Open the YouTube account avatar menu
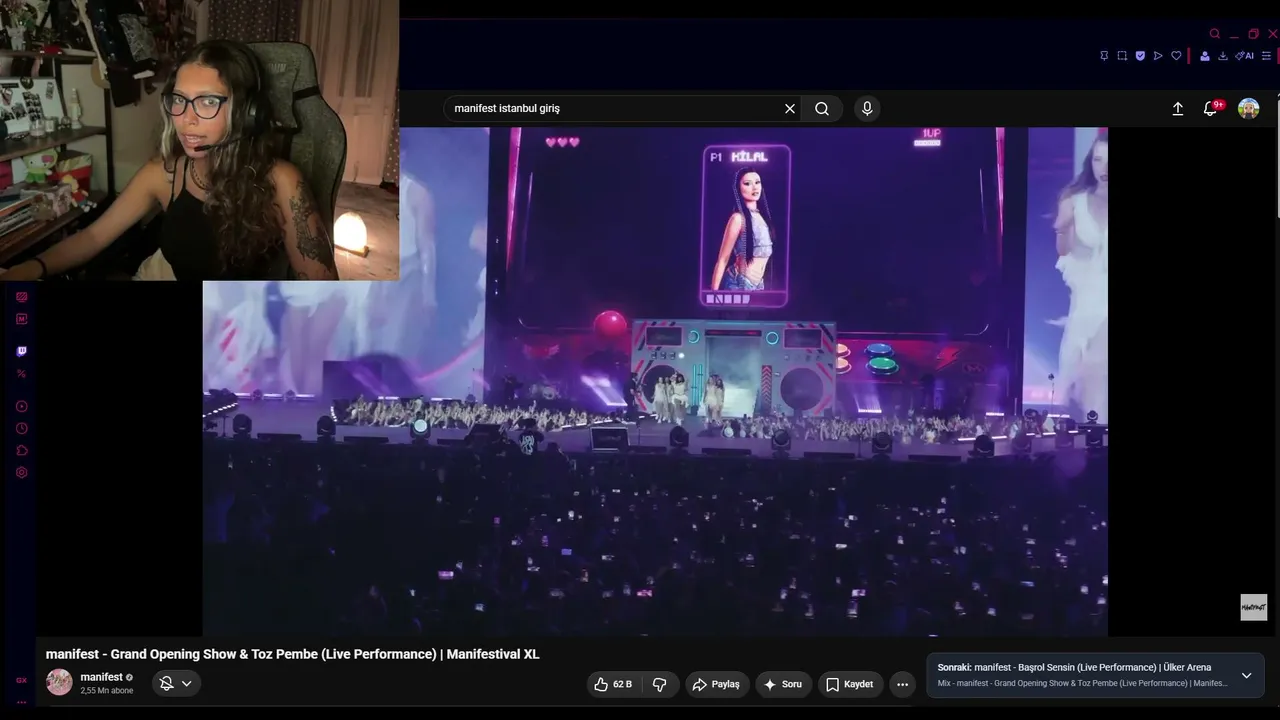The image size is (1280, 720). coord(1249,109)
